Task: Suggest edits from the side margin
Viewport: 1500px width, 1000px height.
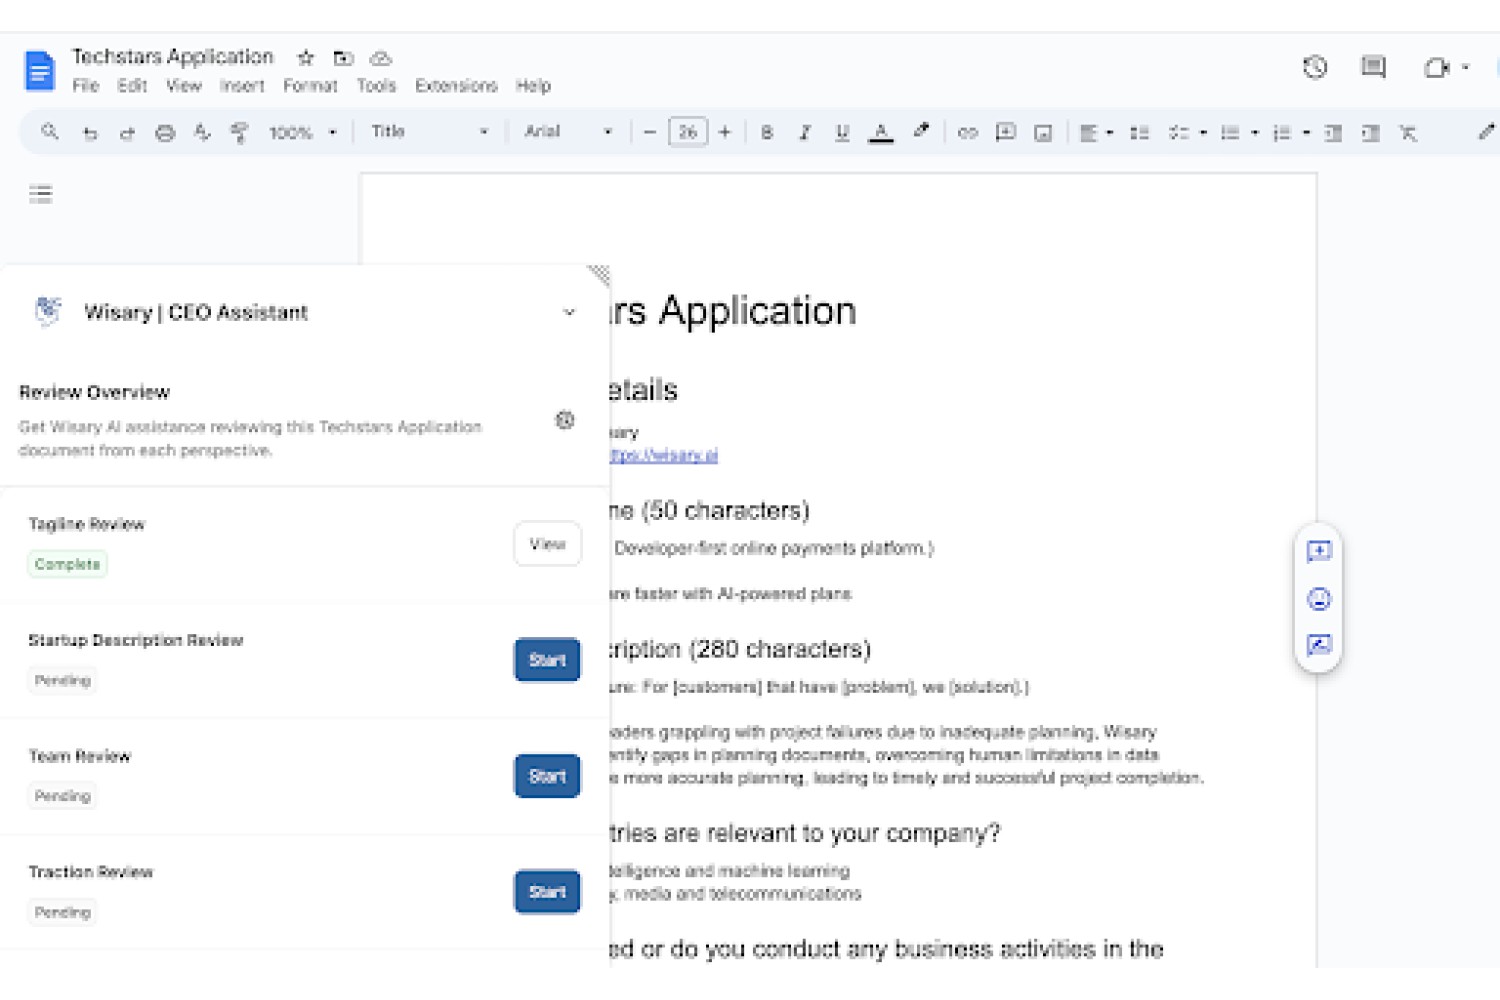Action: point(1319,645)
